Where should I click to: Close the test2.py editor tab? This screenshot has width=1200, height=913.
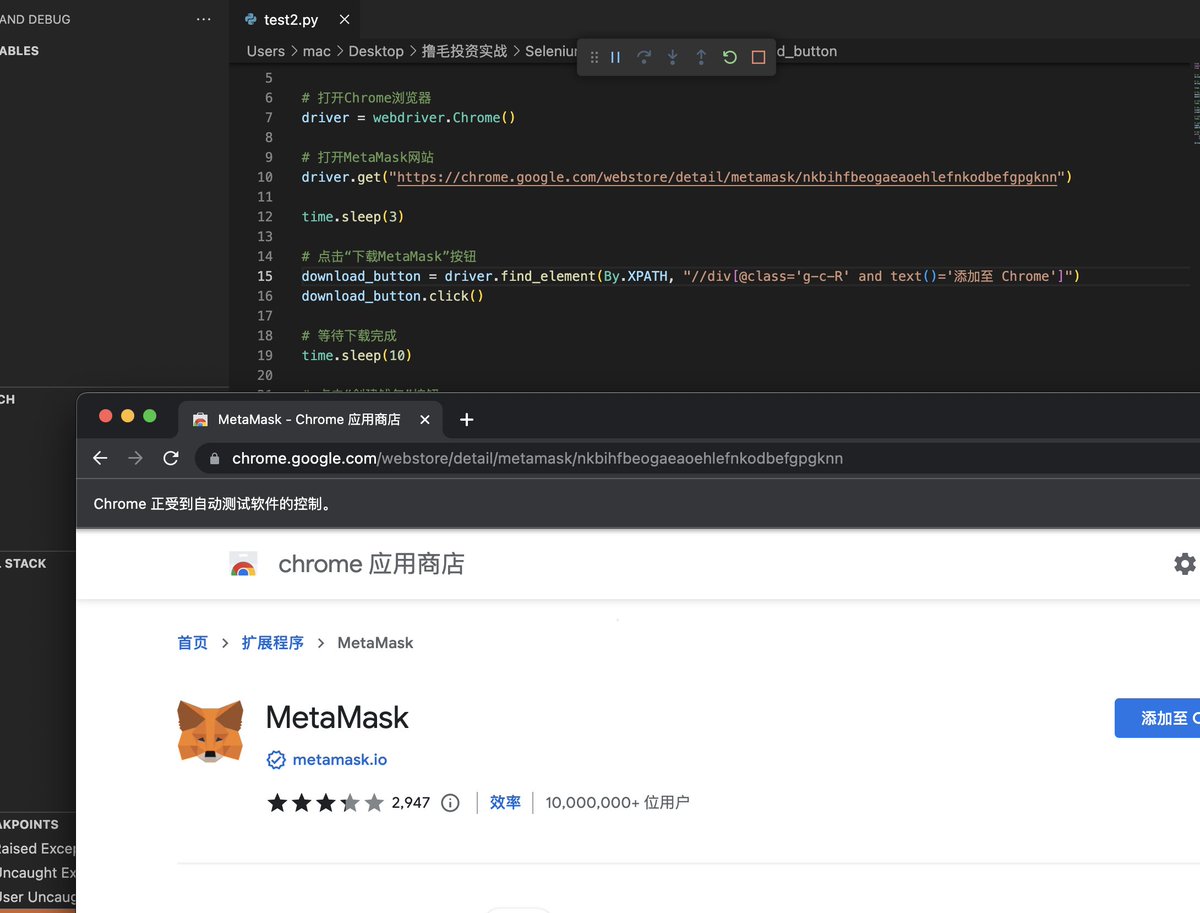pos(345,19)
